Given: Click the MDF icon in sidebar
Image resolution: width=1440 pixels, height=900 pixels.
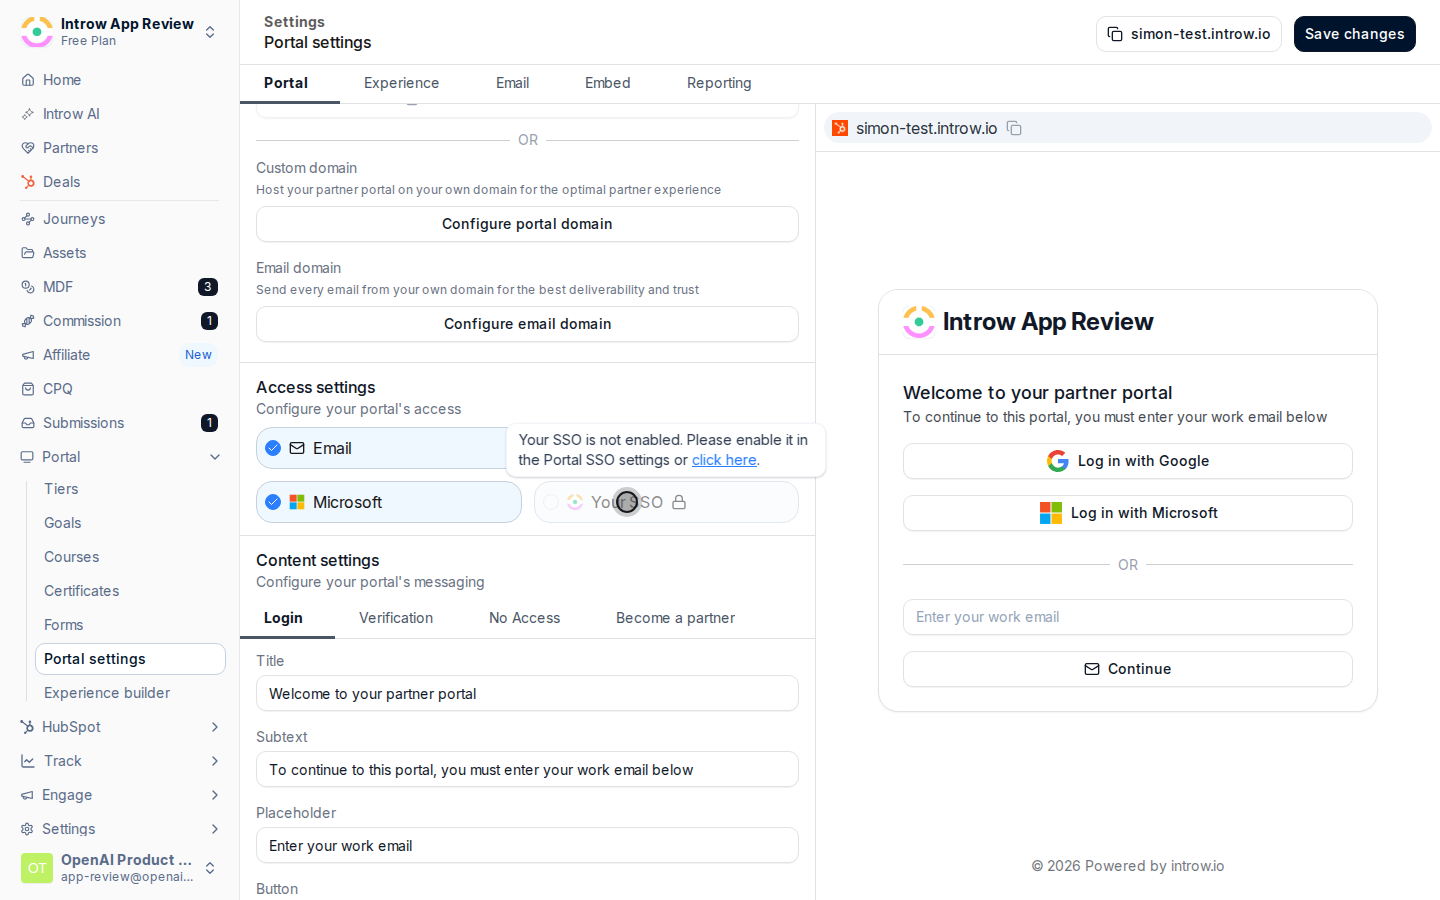Looking at the screenshot, I should [x=28, y=287].
